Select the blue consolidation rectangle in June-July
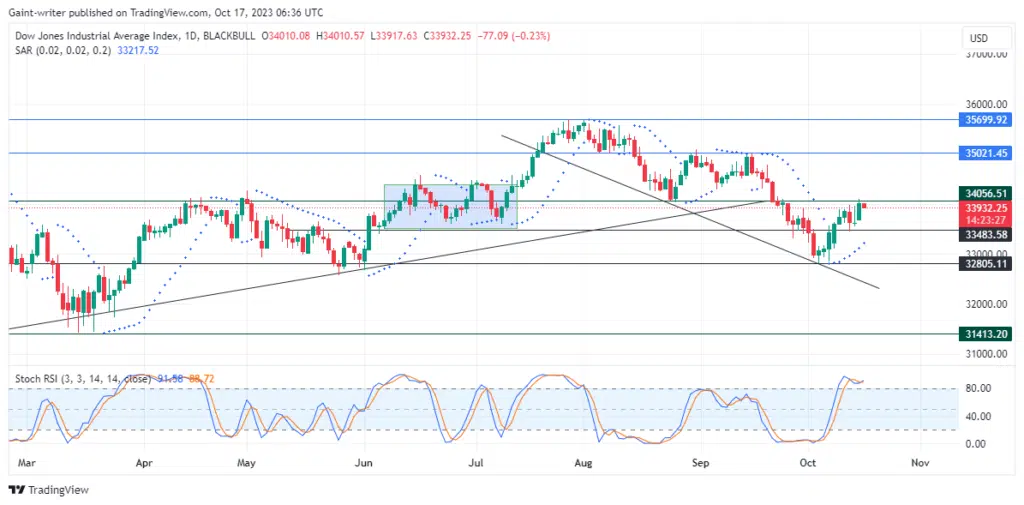Screen dimensions: 1024x505 (x=451, y=206)
